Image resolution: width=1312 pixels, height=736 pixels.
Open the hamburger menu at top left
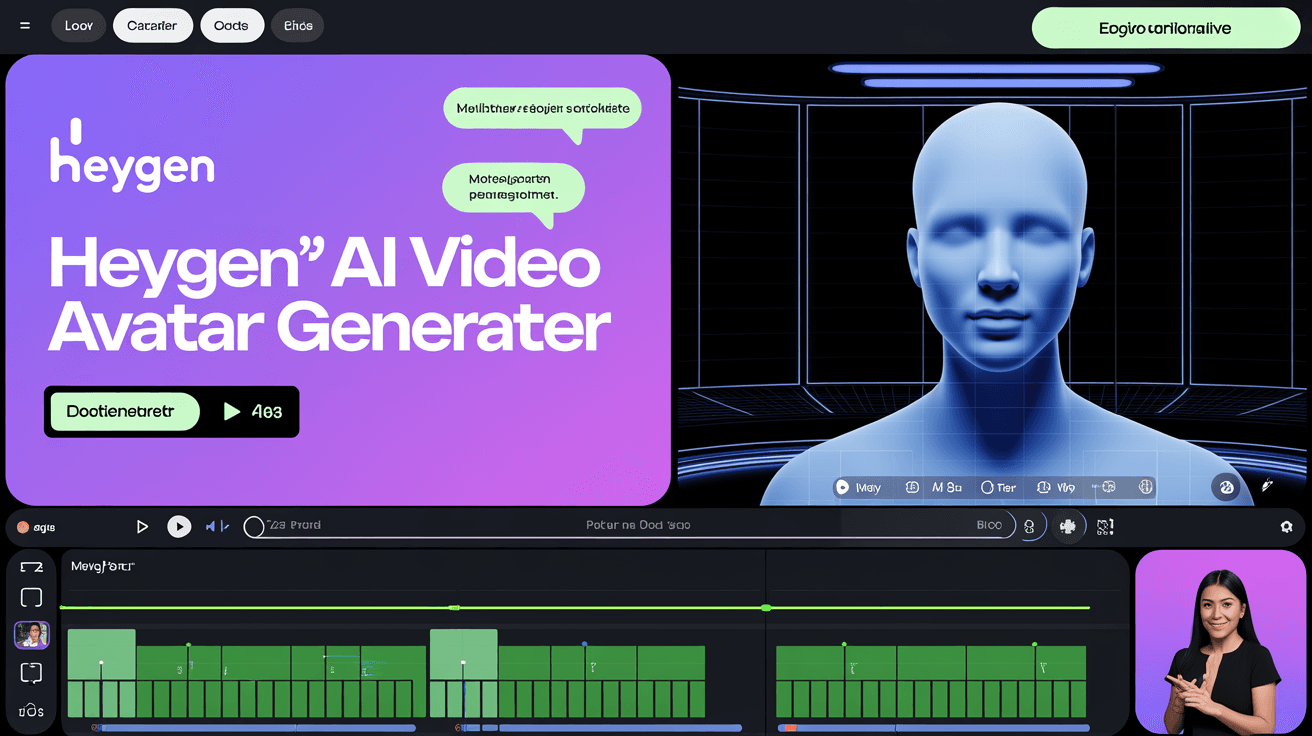(24, 26)
